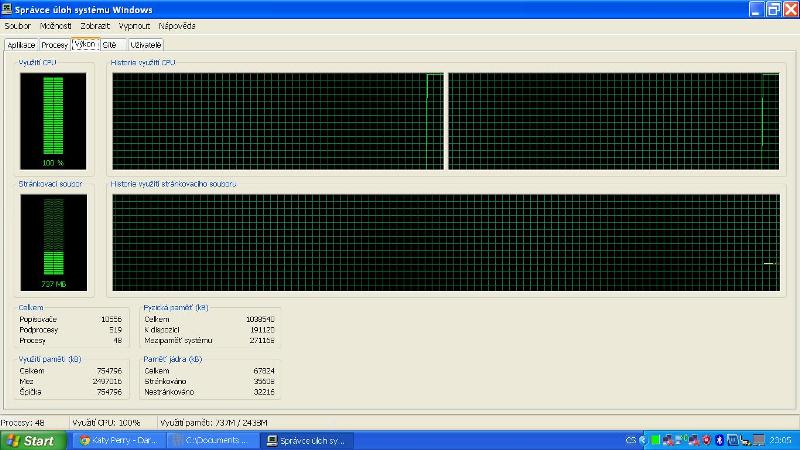Switch to the Sítě tab
Viewport: 800px width, 450px height.
coord(109,45)
